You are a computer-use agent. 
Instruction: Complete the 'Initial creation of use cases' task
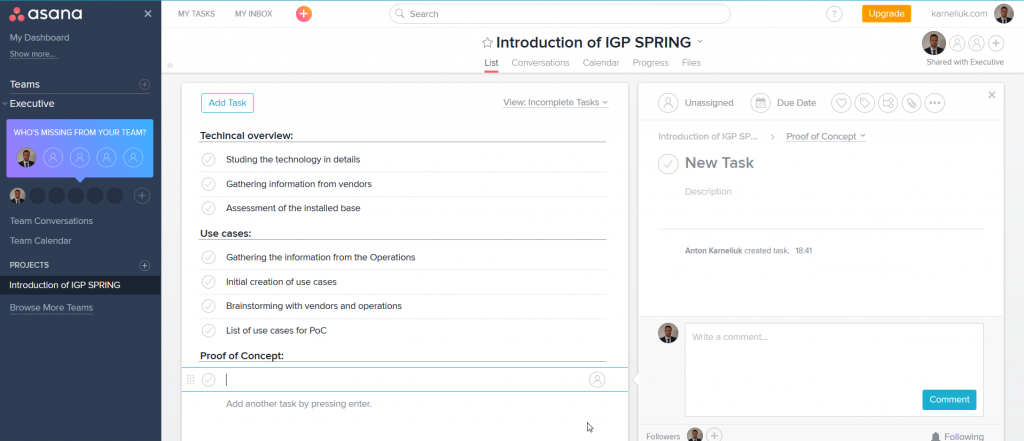pos(208,282)
